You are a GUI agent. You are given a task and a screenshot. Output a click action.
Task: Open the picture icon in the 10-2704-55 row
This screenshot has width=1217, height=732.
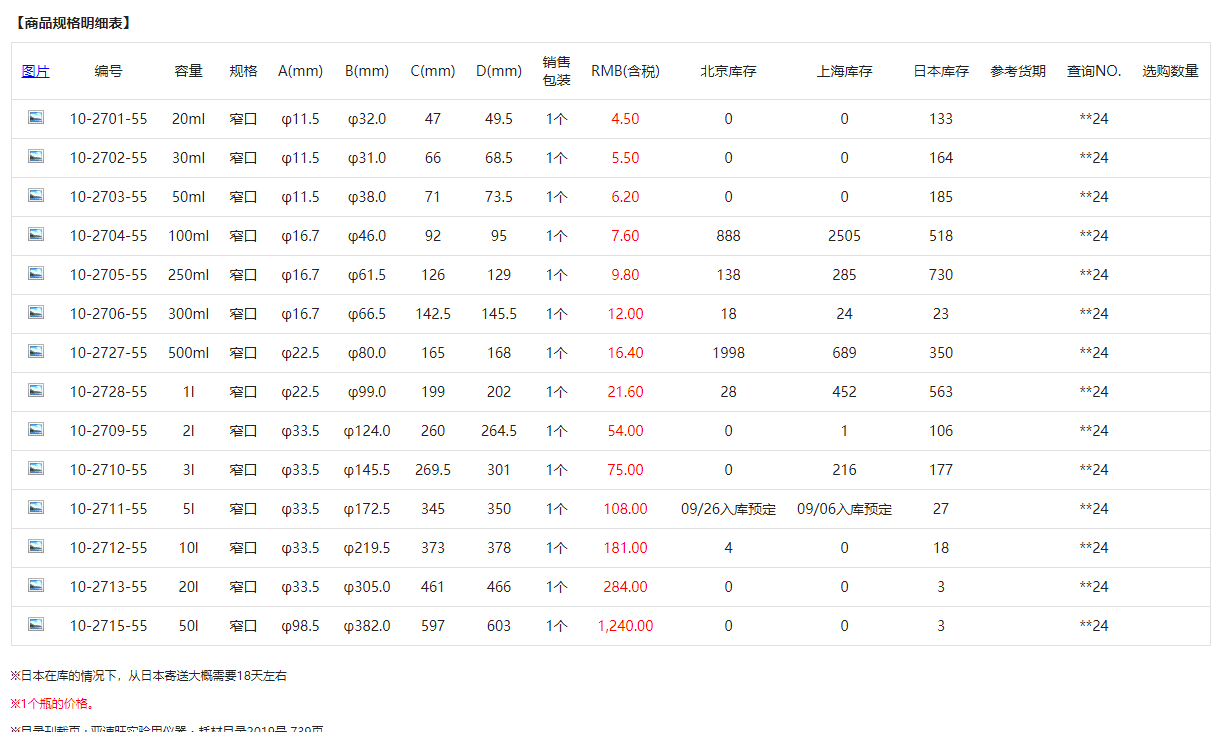[36, 234]
